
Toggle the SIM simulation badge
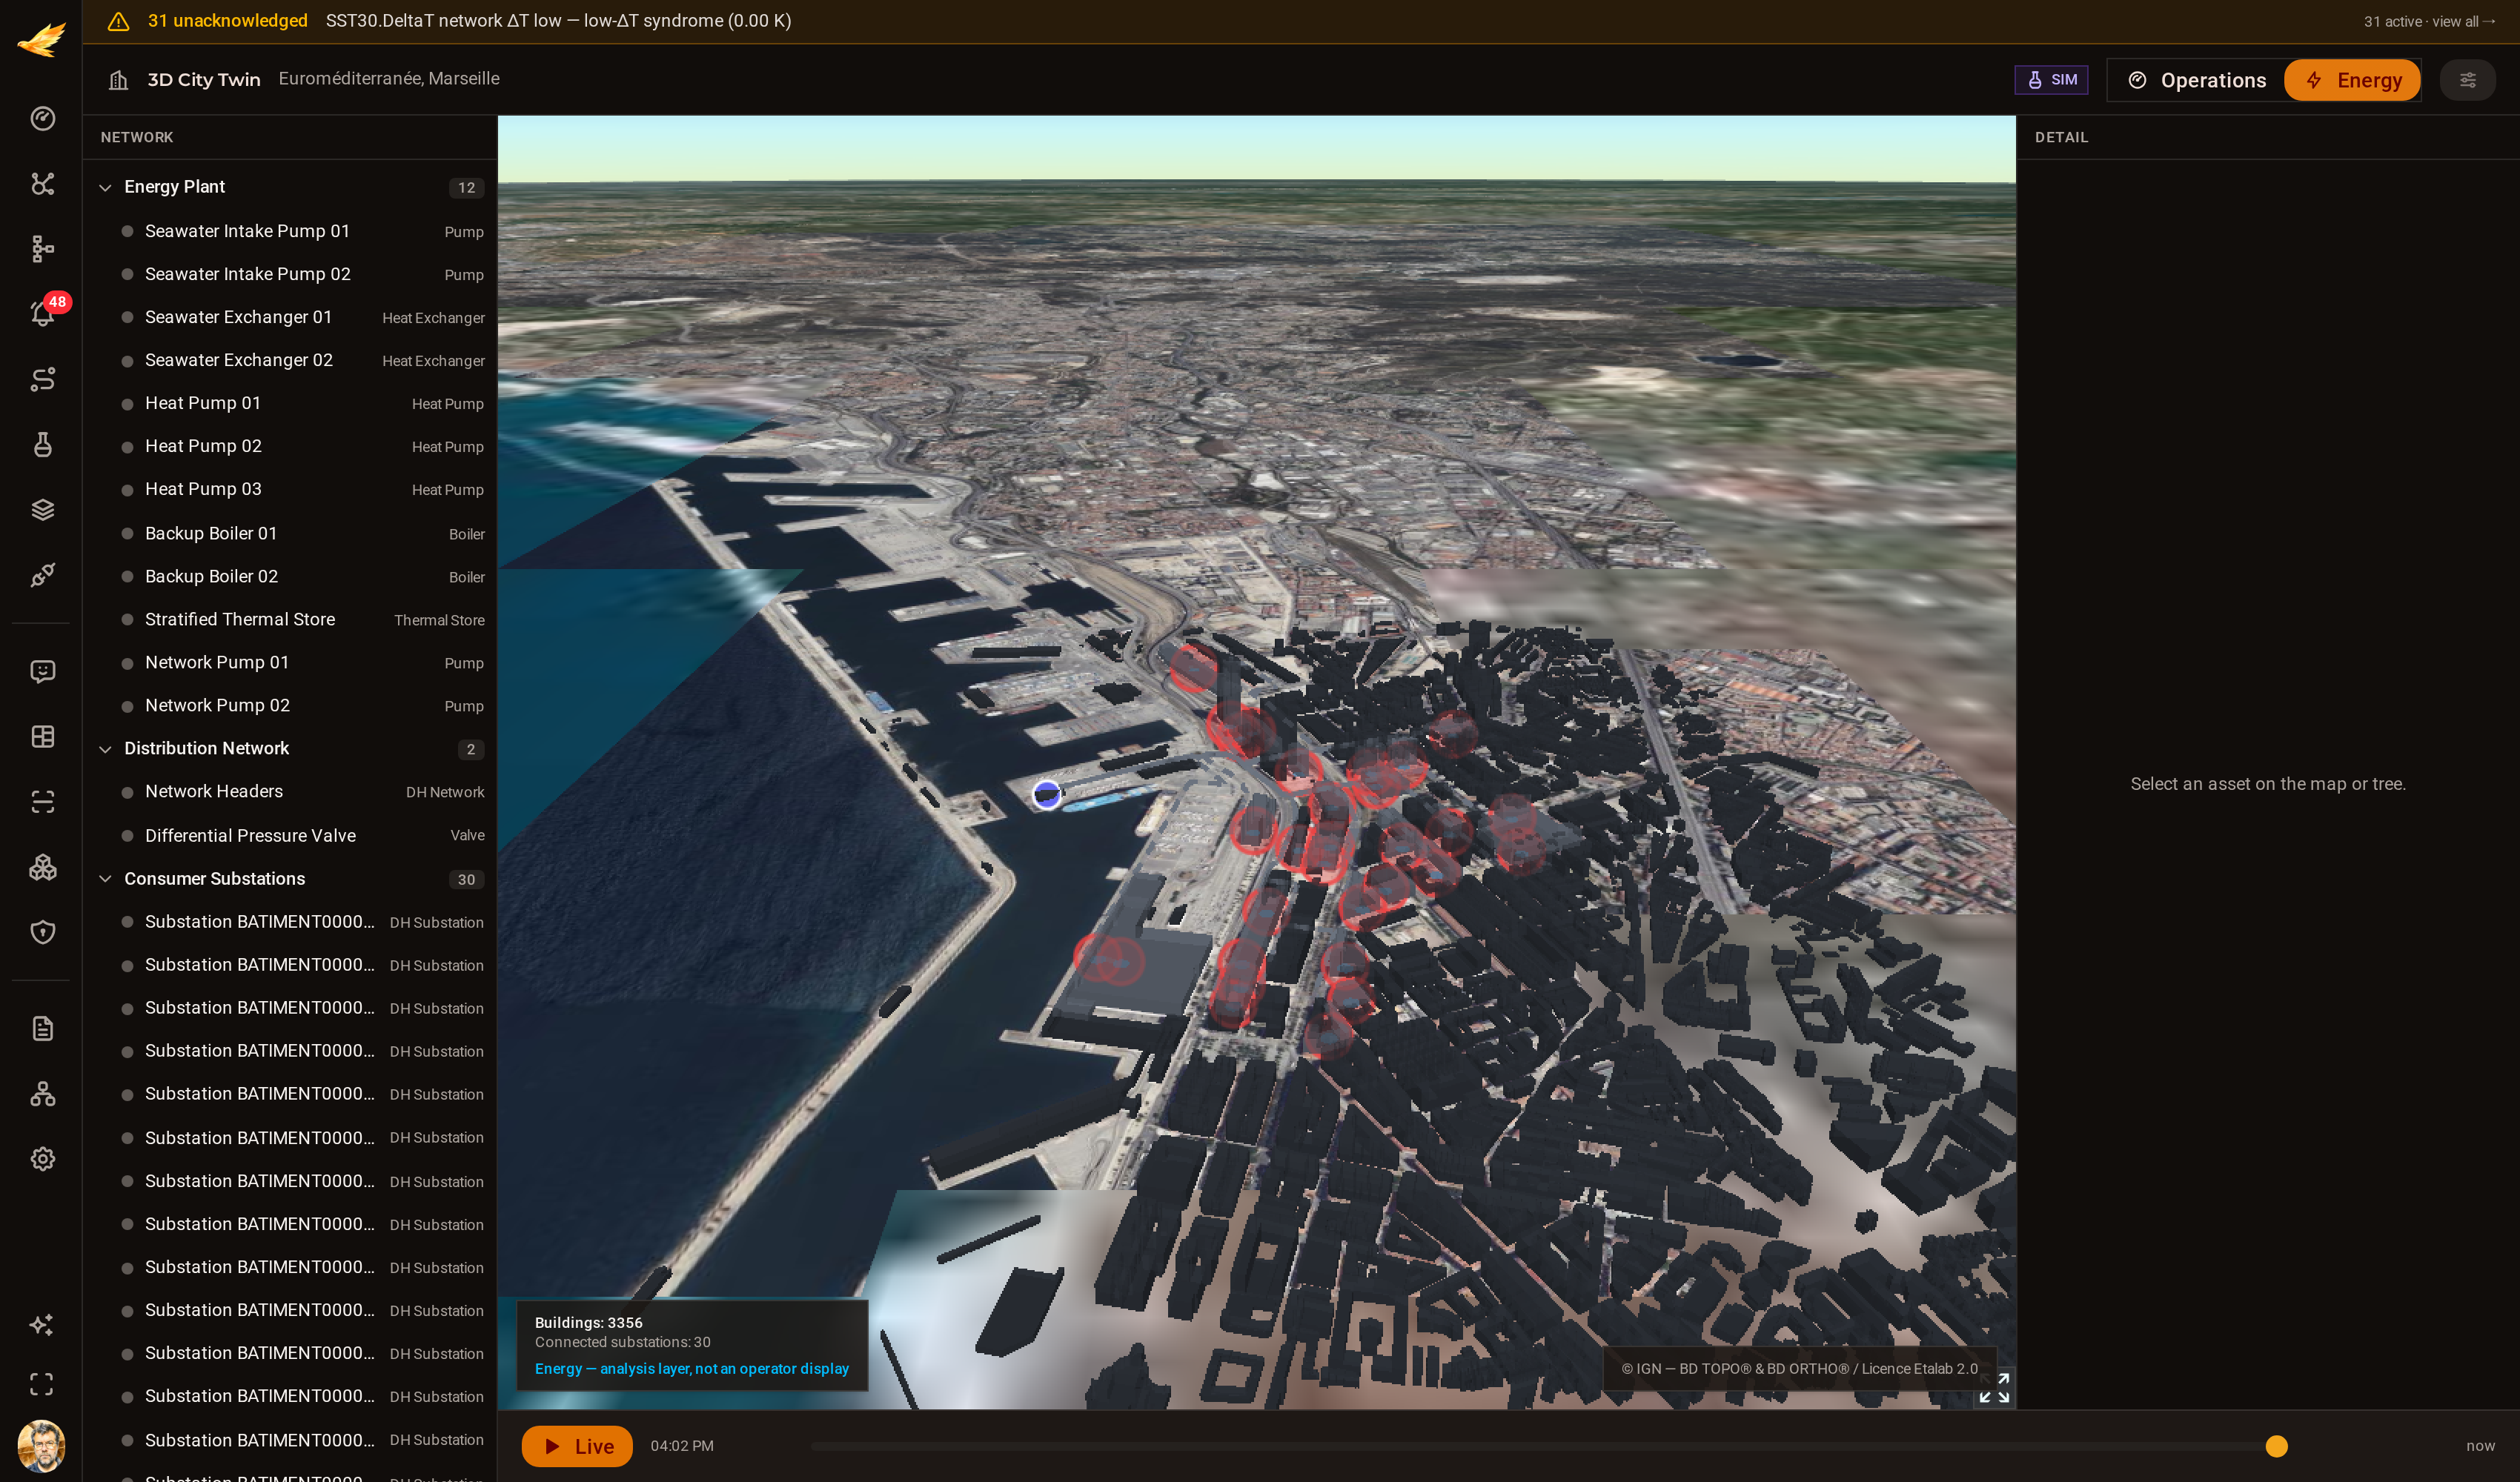pyautogui.click(x=2051, y=80)
